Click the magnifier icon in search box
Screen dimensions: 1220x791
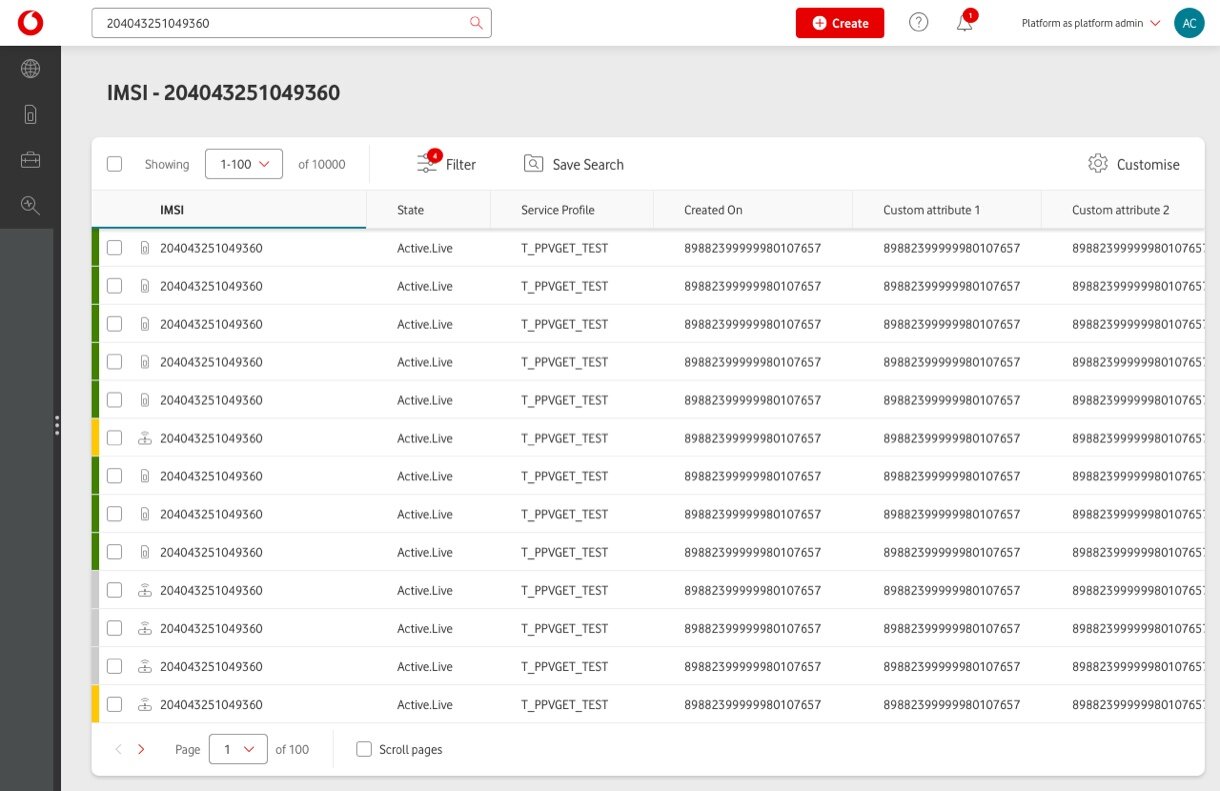coord(476,23)
